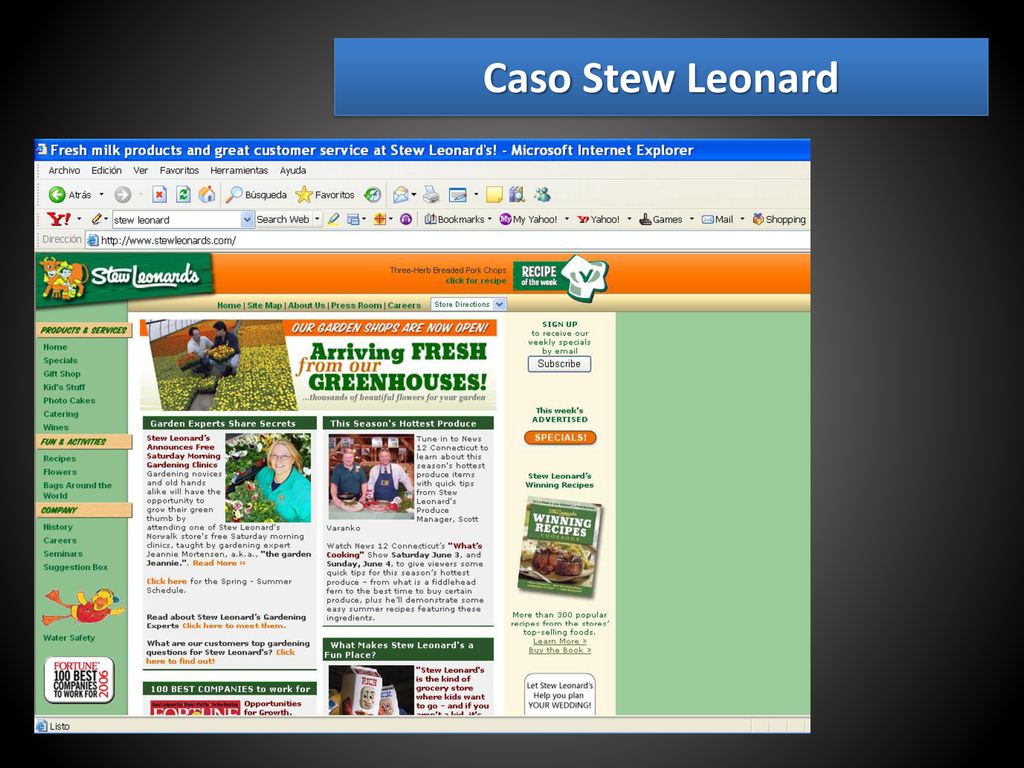
Task: Open the Site Map link
Action: [x=264, y=305]
